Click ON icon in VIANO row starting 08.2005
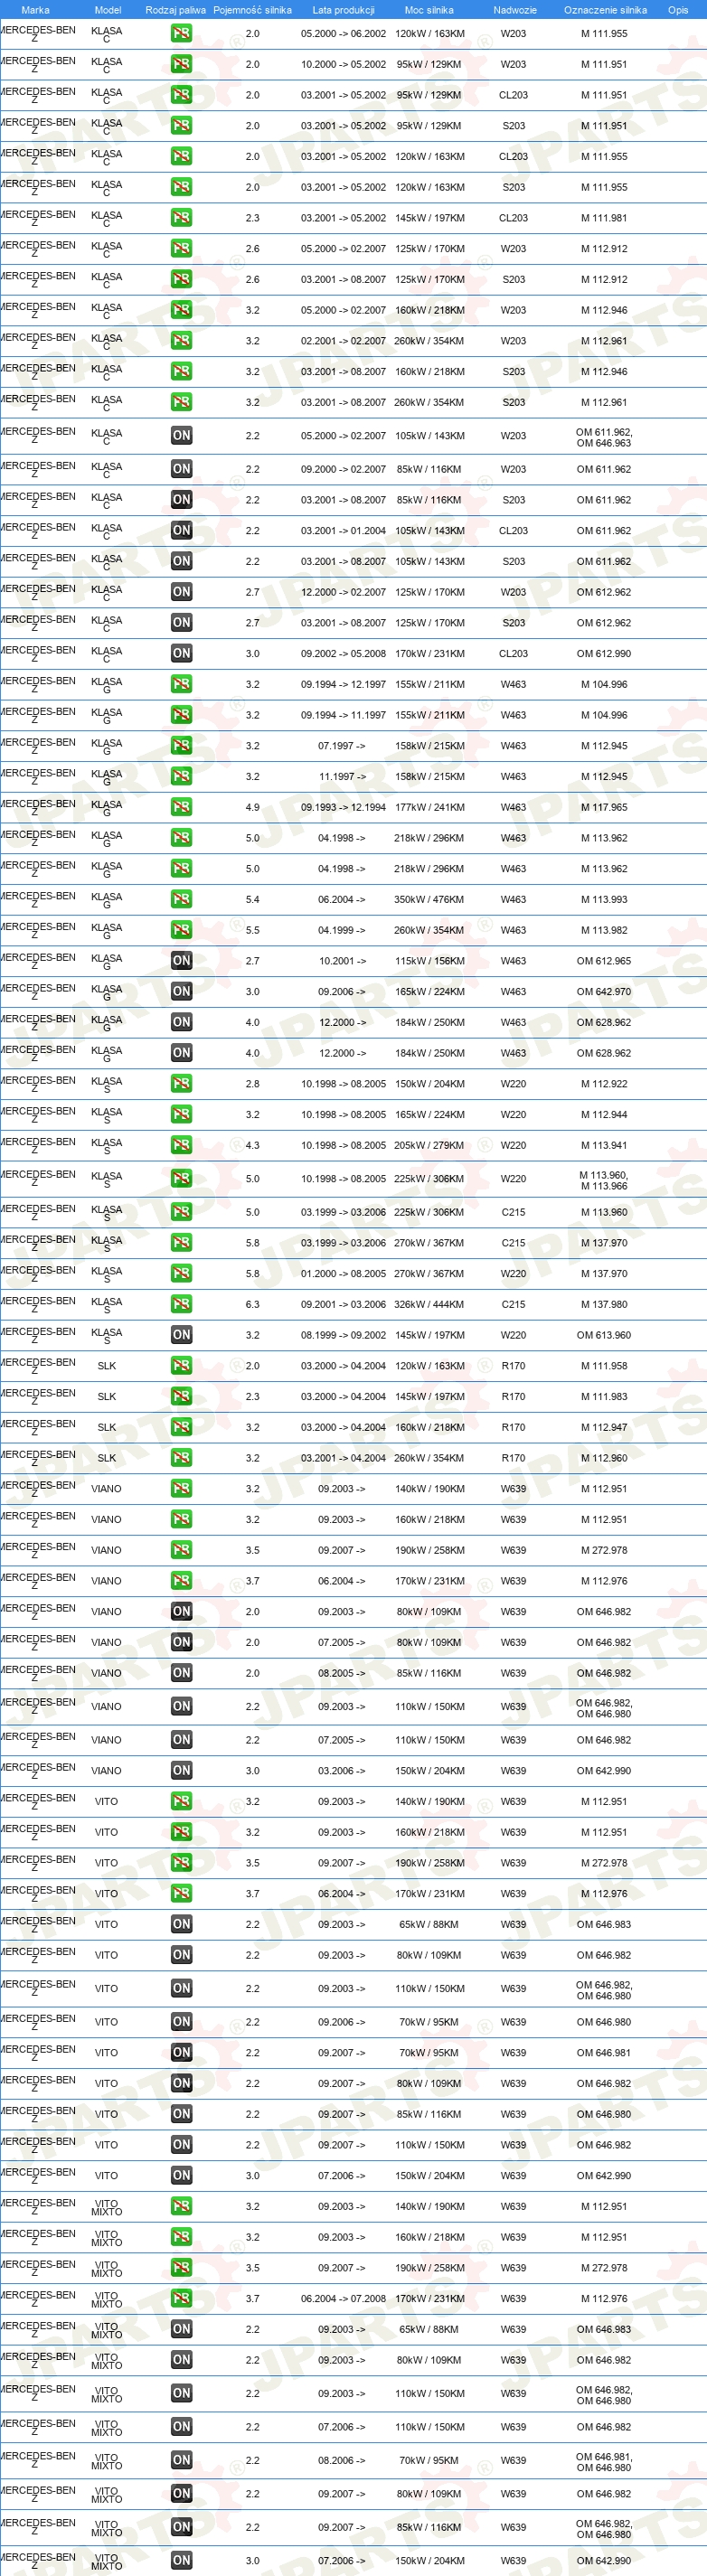The image size is (707, 2576). (181, 1673)
